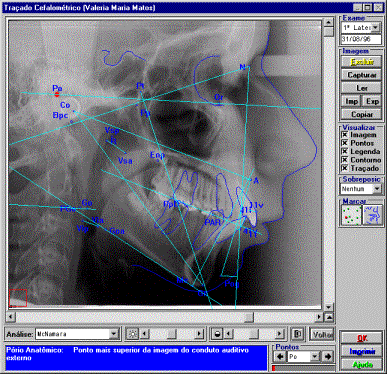Open the Pontos Po dropdown
Screen dimensions: 387x374
click(314, 357)
